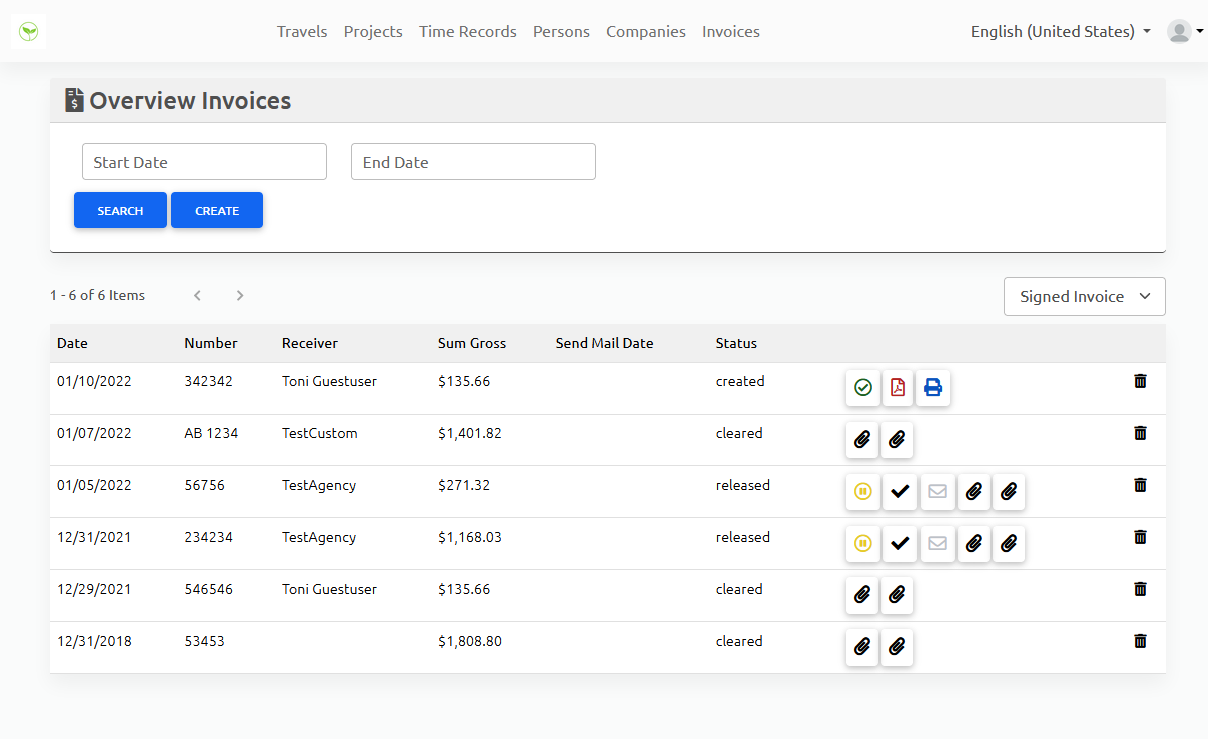Click the yellow pause icon for invoice 56756

click(x=862, y=492)
